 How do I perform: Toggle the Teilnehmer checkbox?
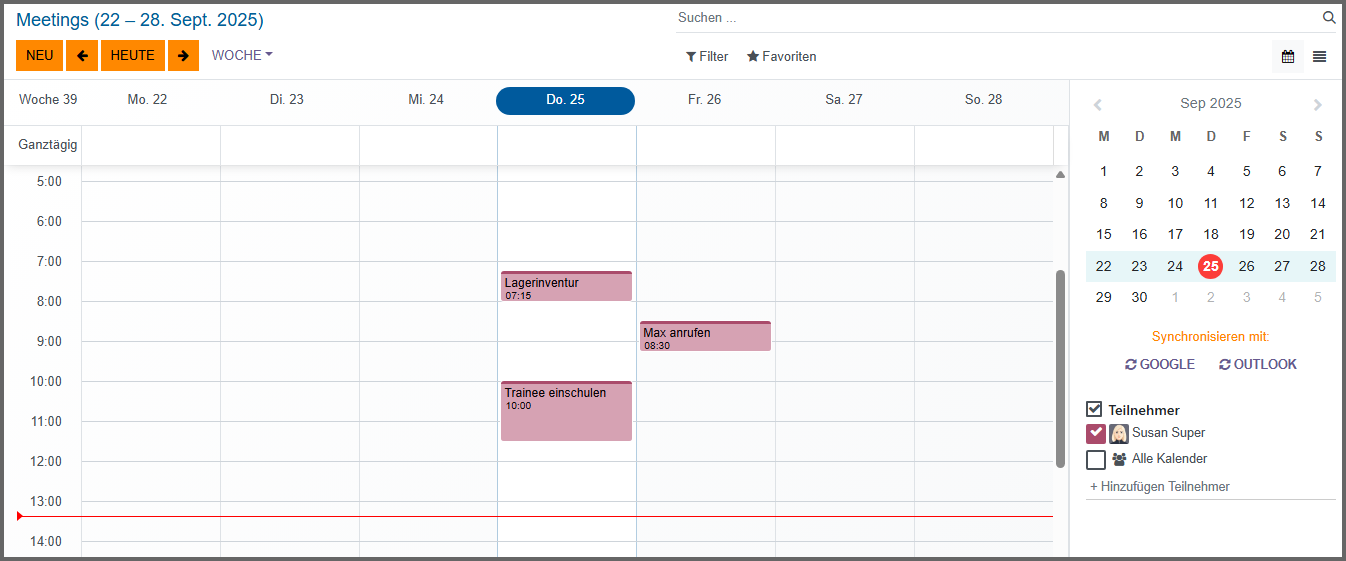(1095, 409)
